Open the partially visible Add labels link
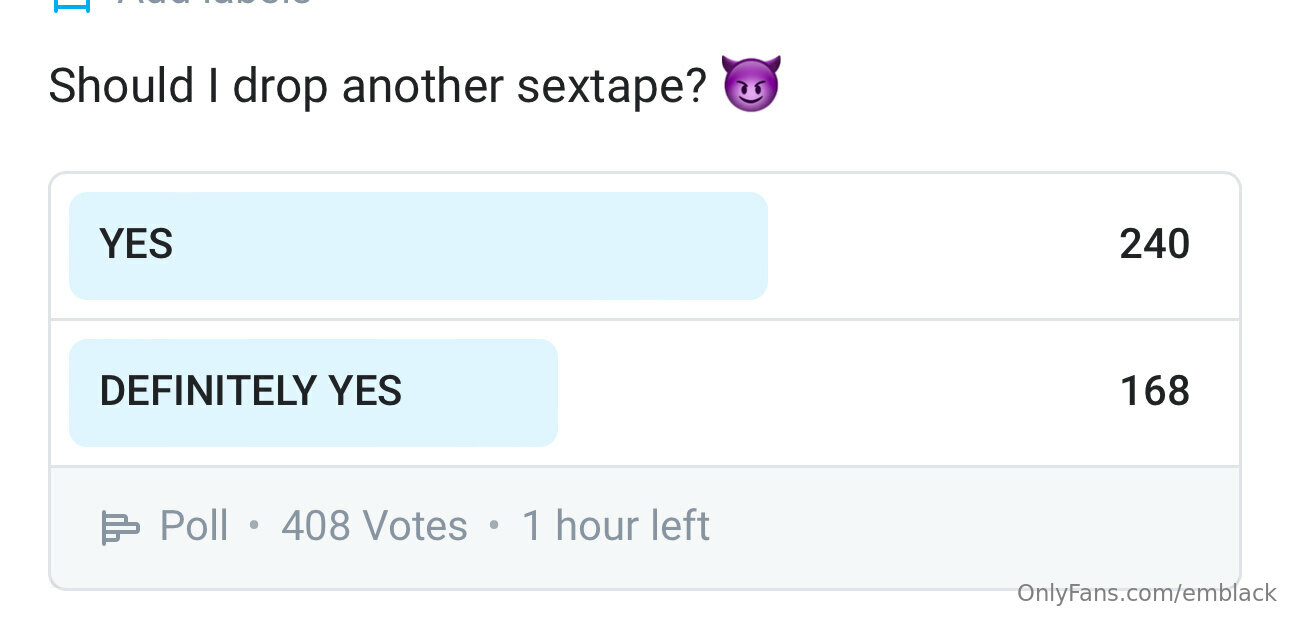 [213, 3]
